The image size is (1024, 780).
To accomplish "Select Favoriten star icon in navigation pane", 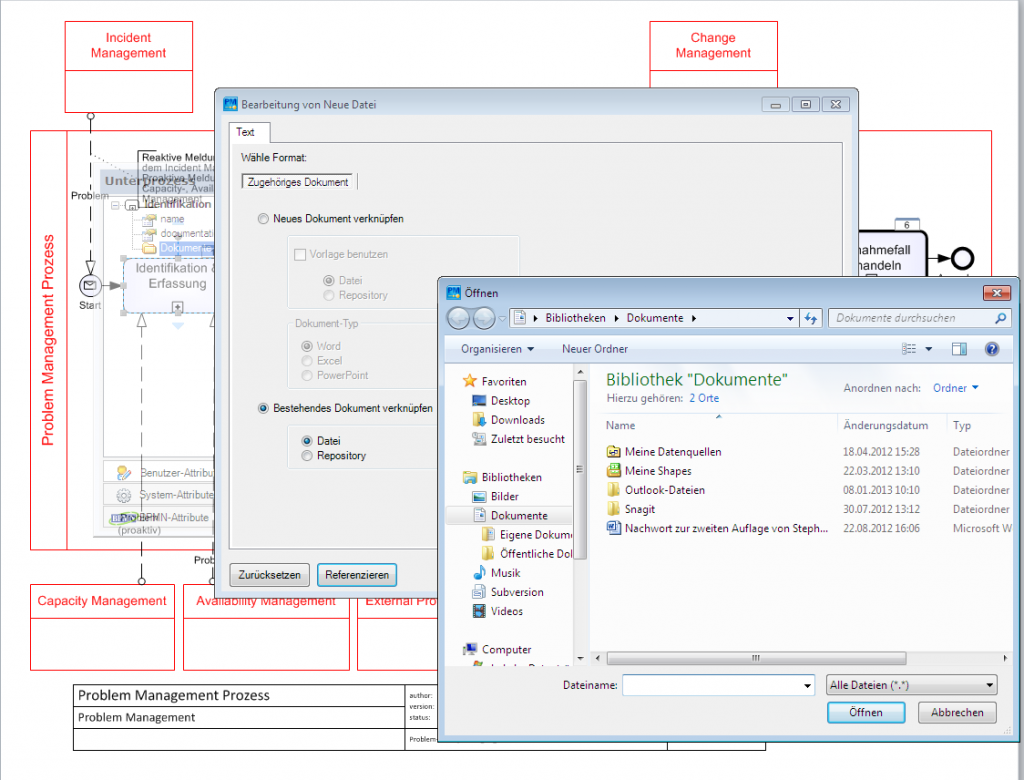I will click(470, 381).
